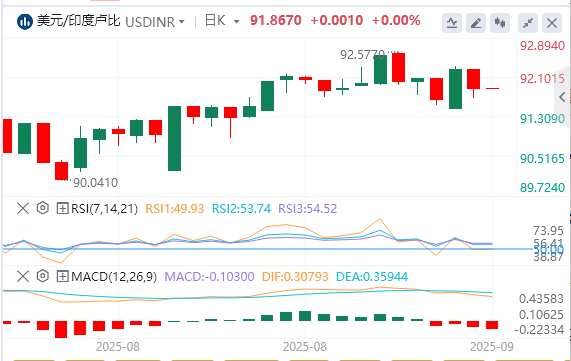Open MACD indicator settings gear
571x361 pixels.
click(x=43, y=276)
